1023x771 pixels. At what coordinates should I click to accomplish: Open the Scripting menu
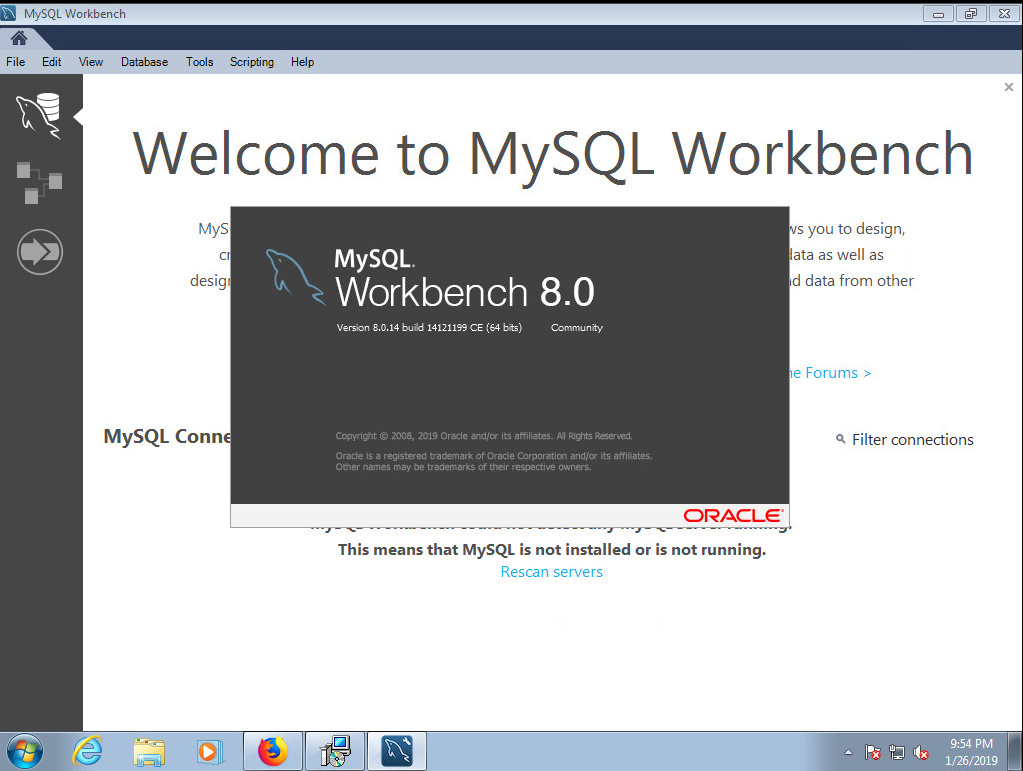click(251, 62)
